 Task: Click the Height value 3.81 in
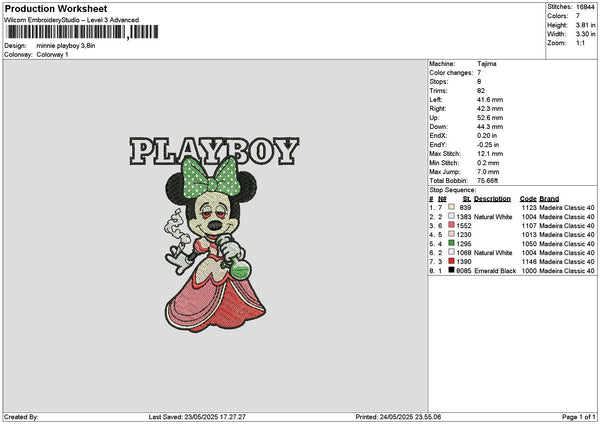tap(585, 25)
